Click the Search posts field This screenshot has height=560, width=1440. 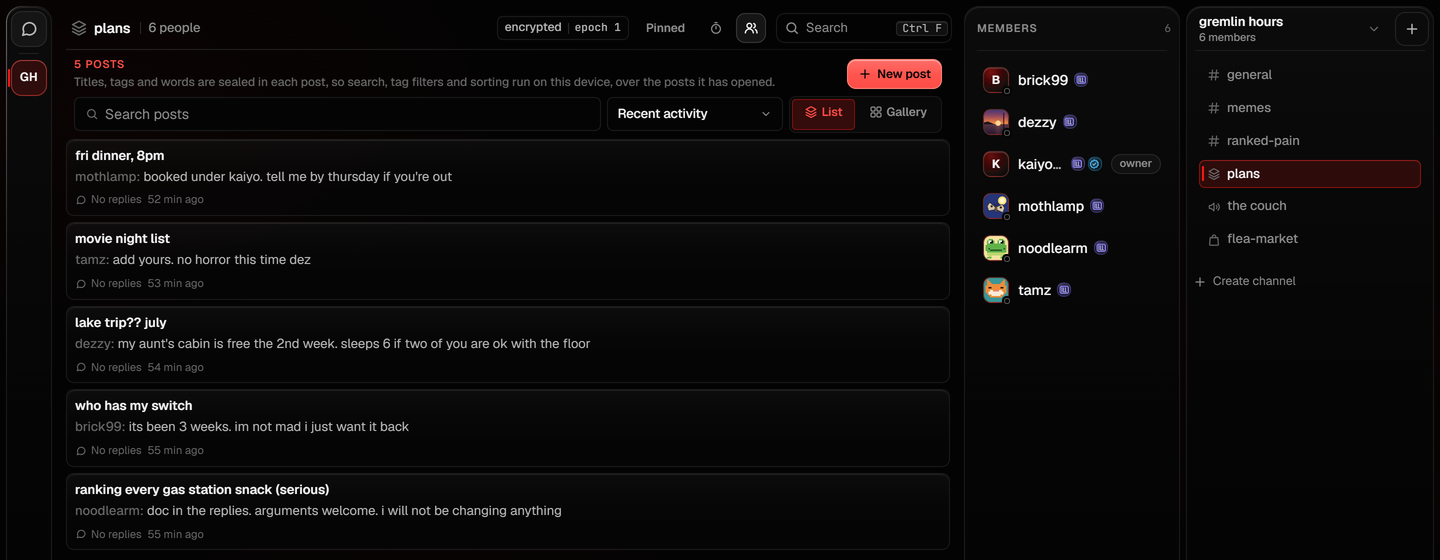[337, 114]
